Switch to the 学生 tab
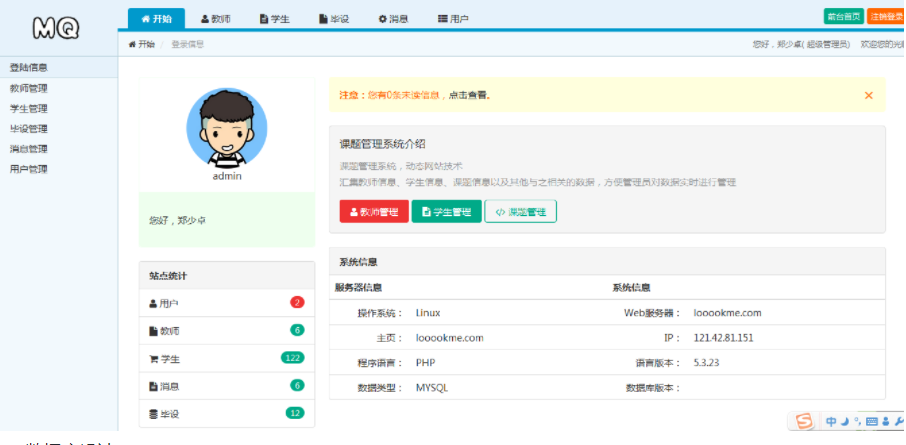 274,18
